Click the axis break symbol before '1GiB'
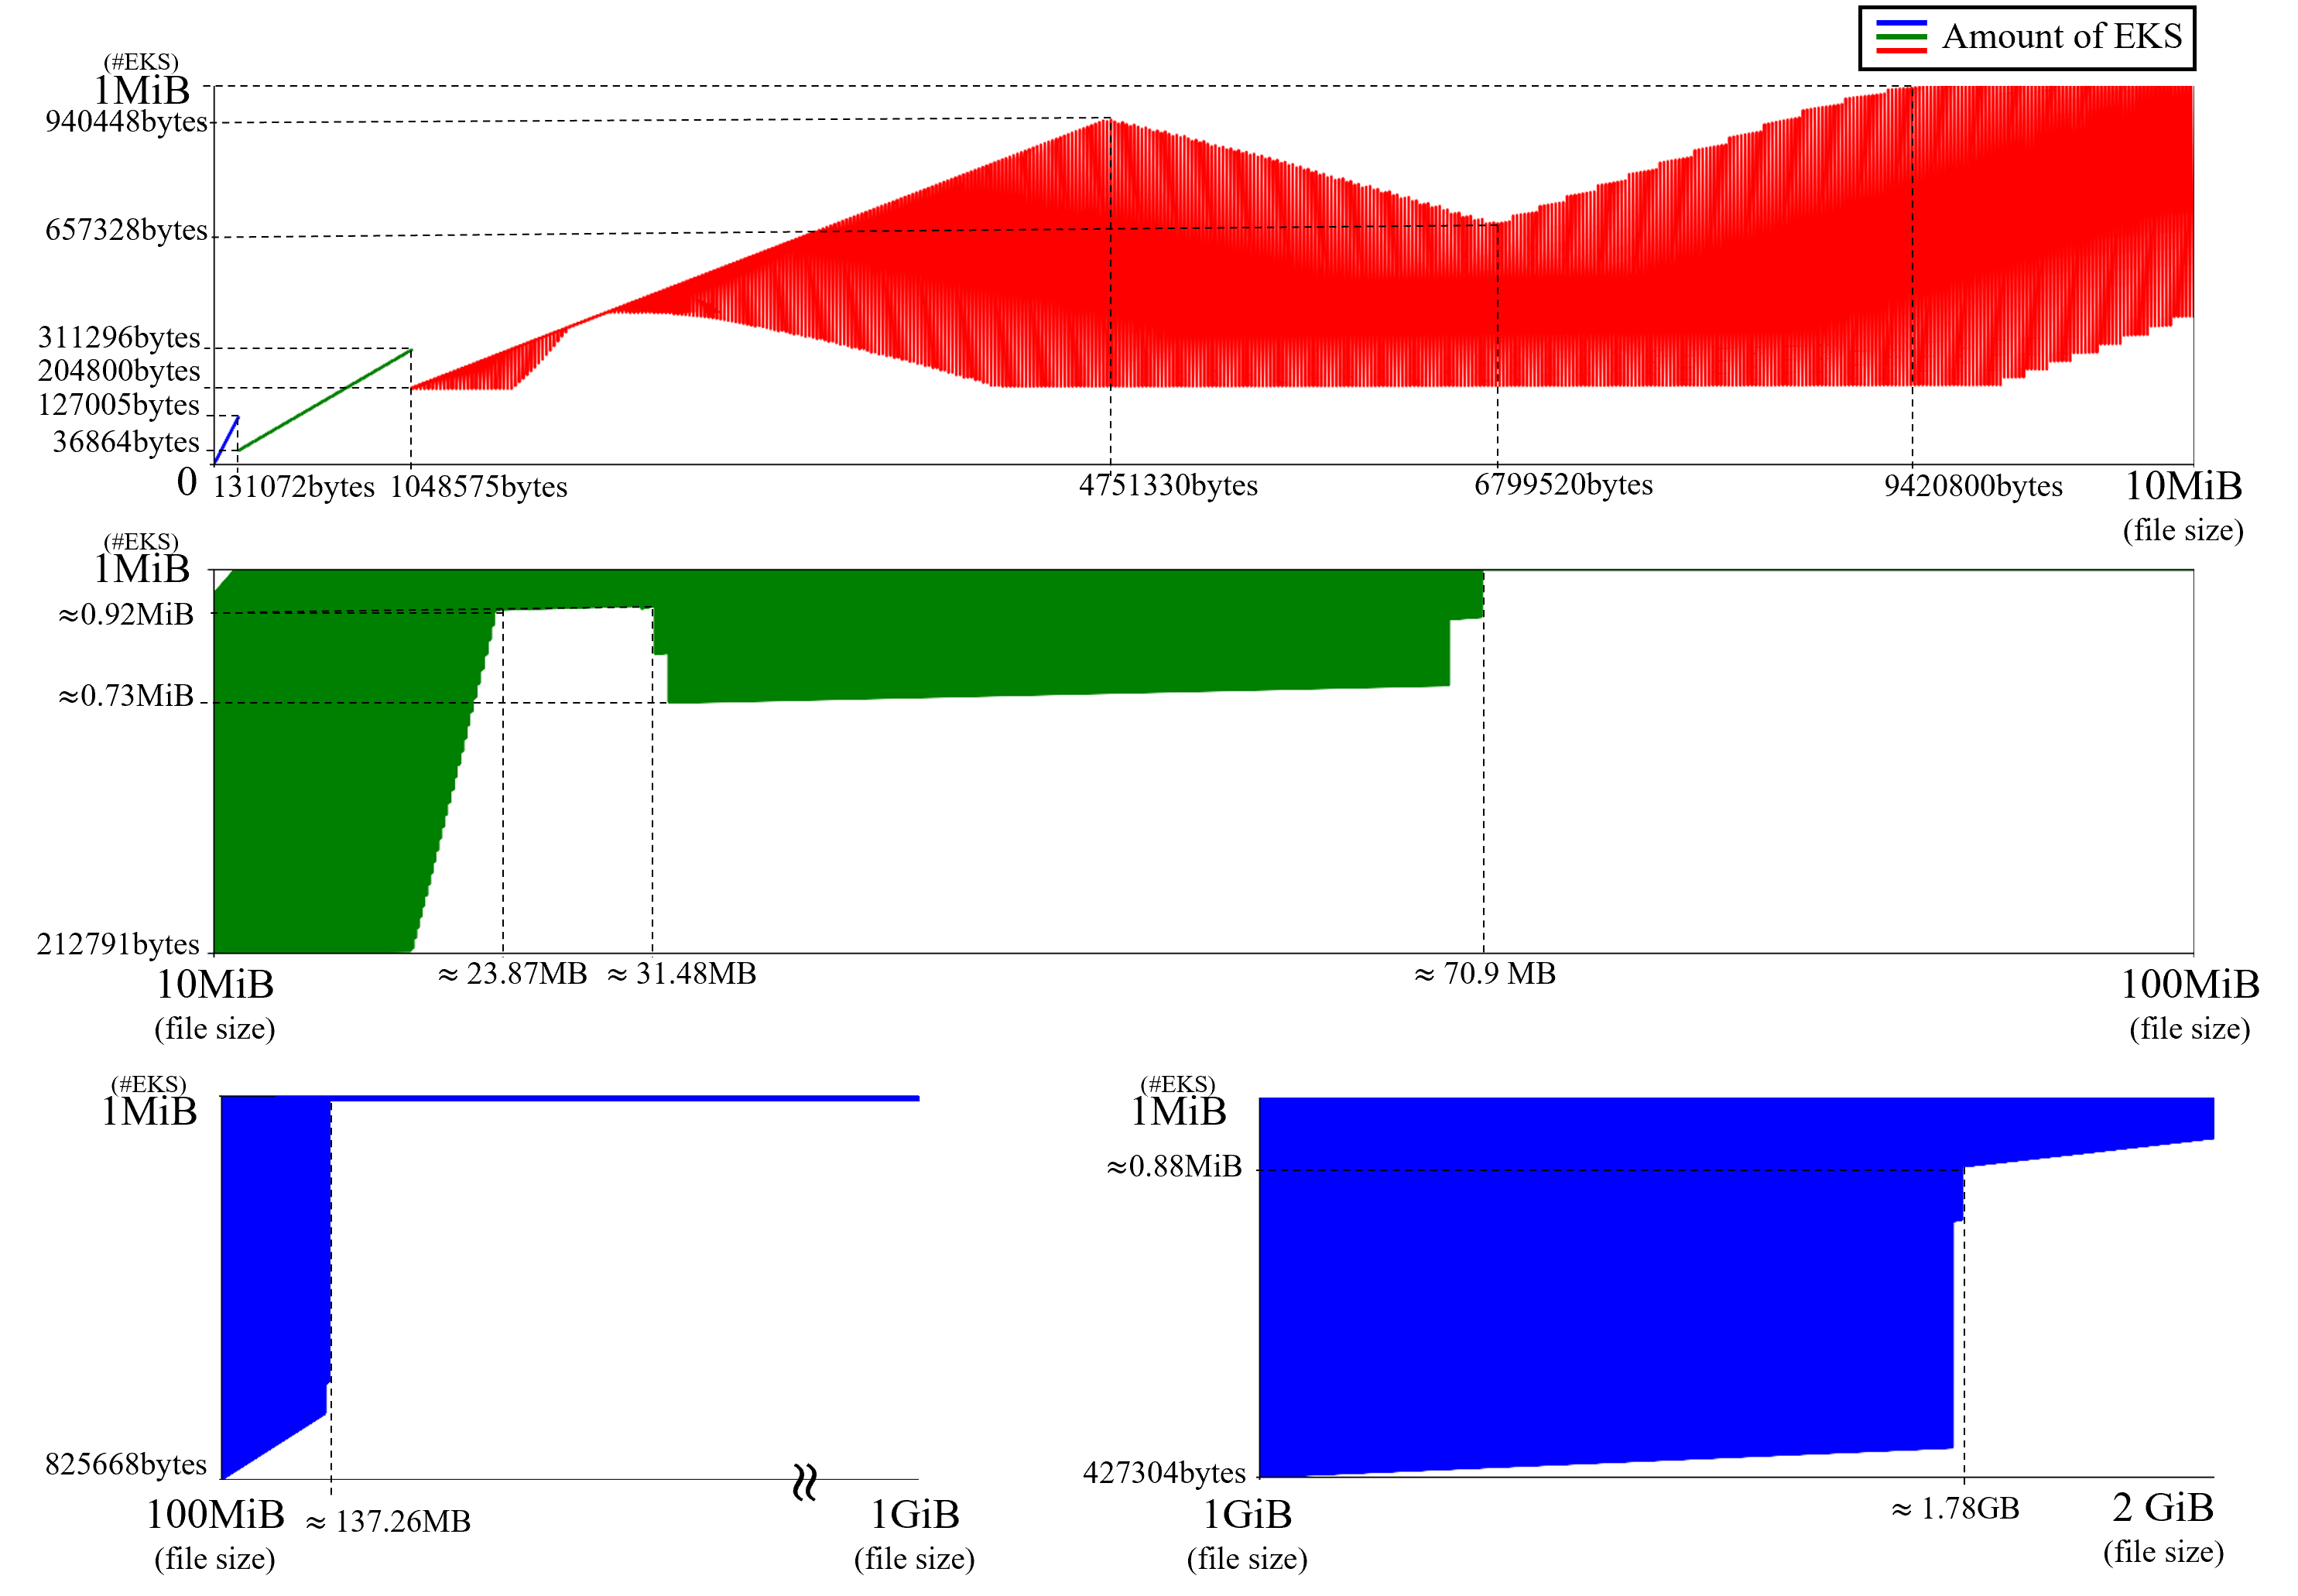The width and height of the screenshot is (2298, 1596). click(x=805, y=1482)
